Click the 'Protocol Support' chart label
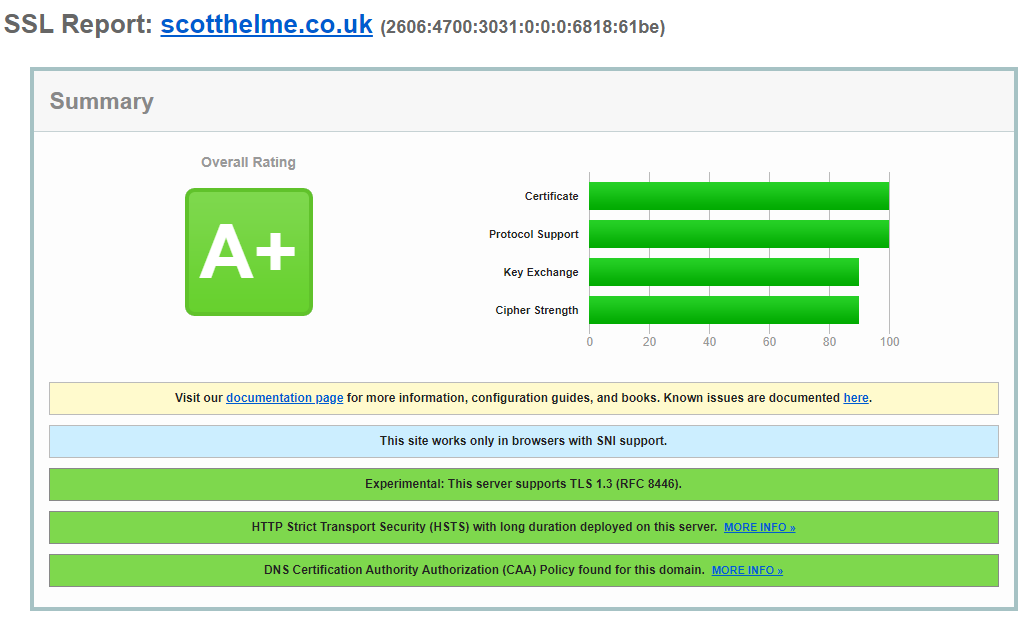This screenshot has width=1032, height=622. coord(534,234)
